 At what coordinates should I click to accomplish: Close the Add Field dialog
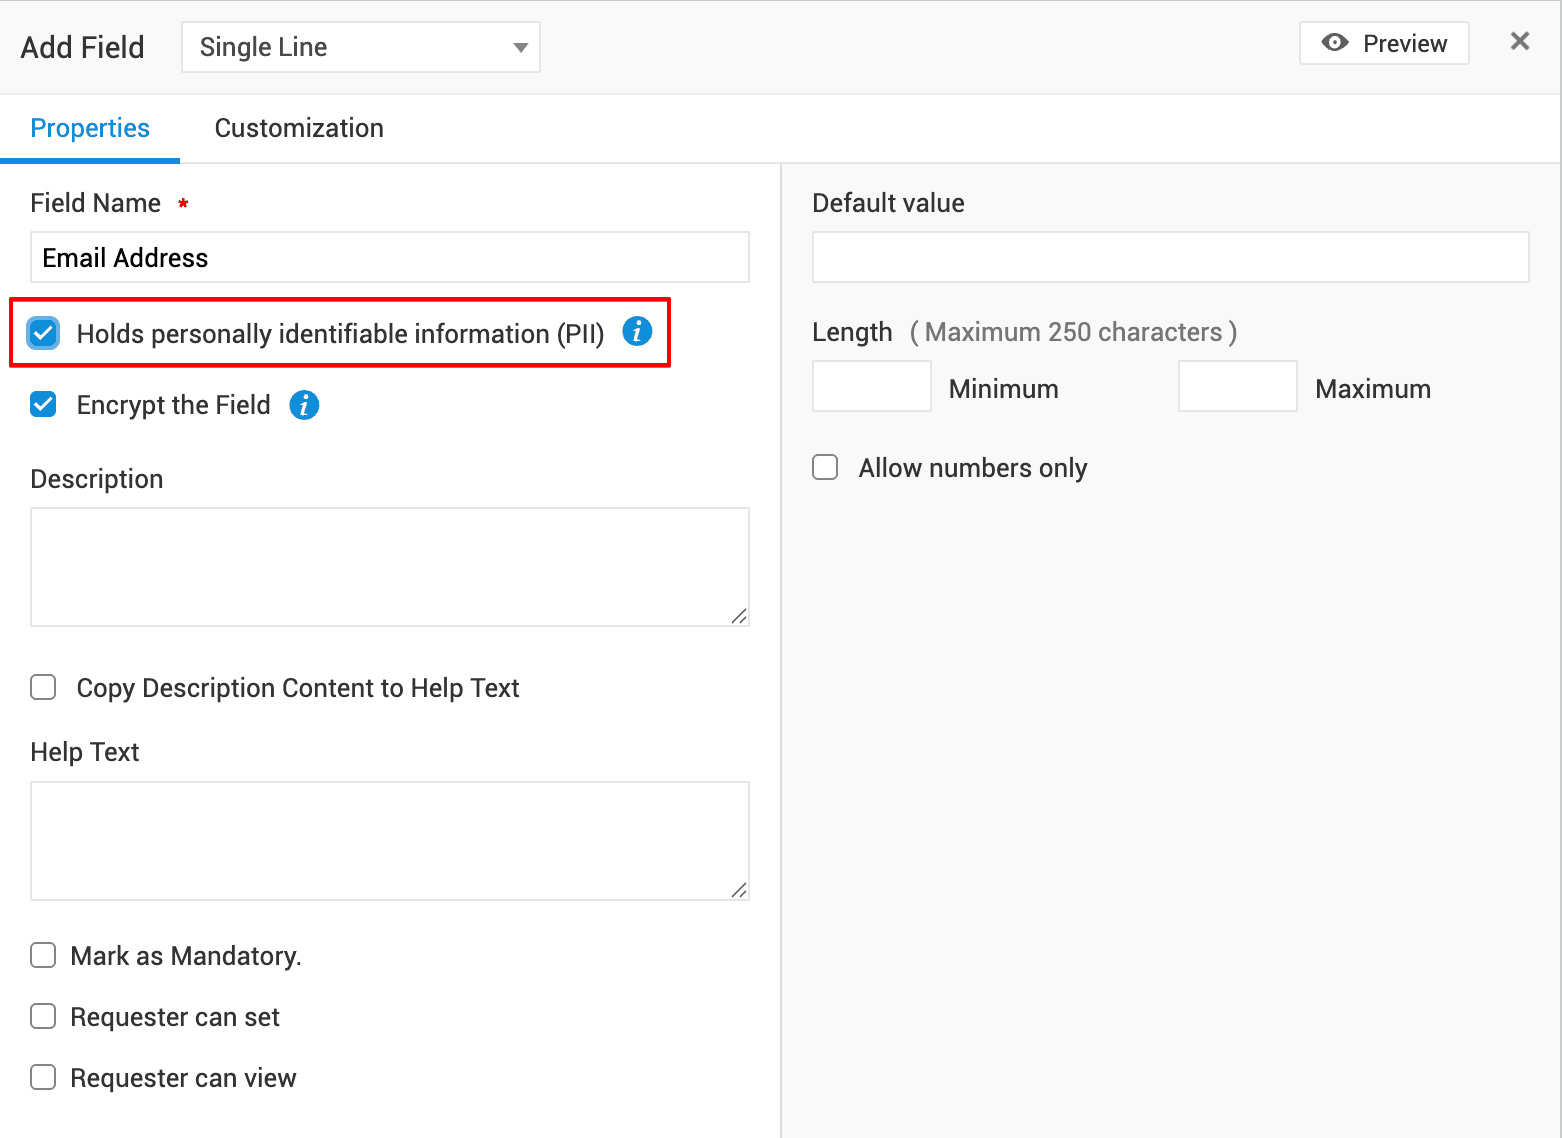(1519, 41)
